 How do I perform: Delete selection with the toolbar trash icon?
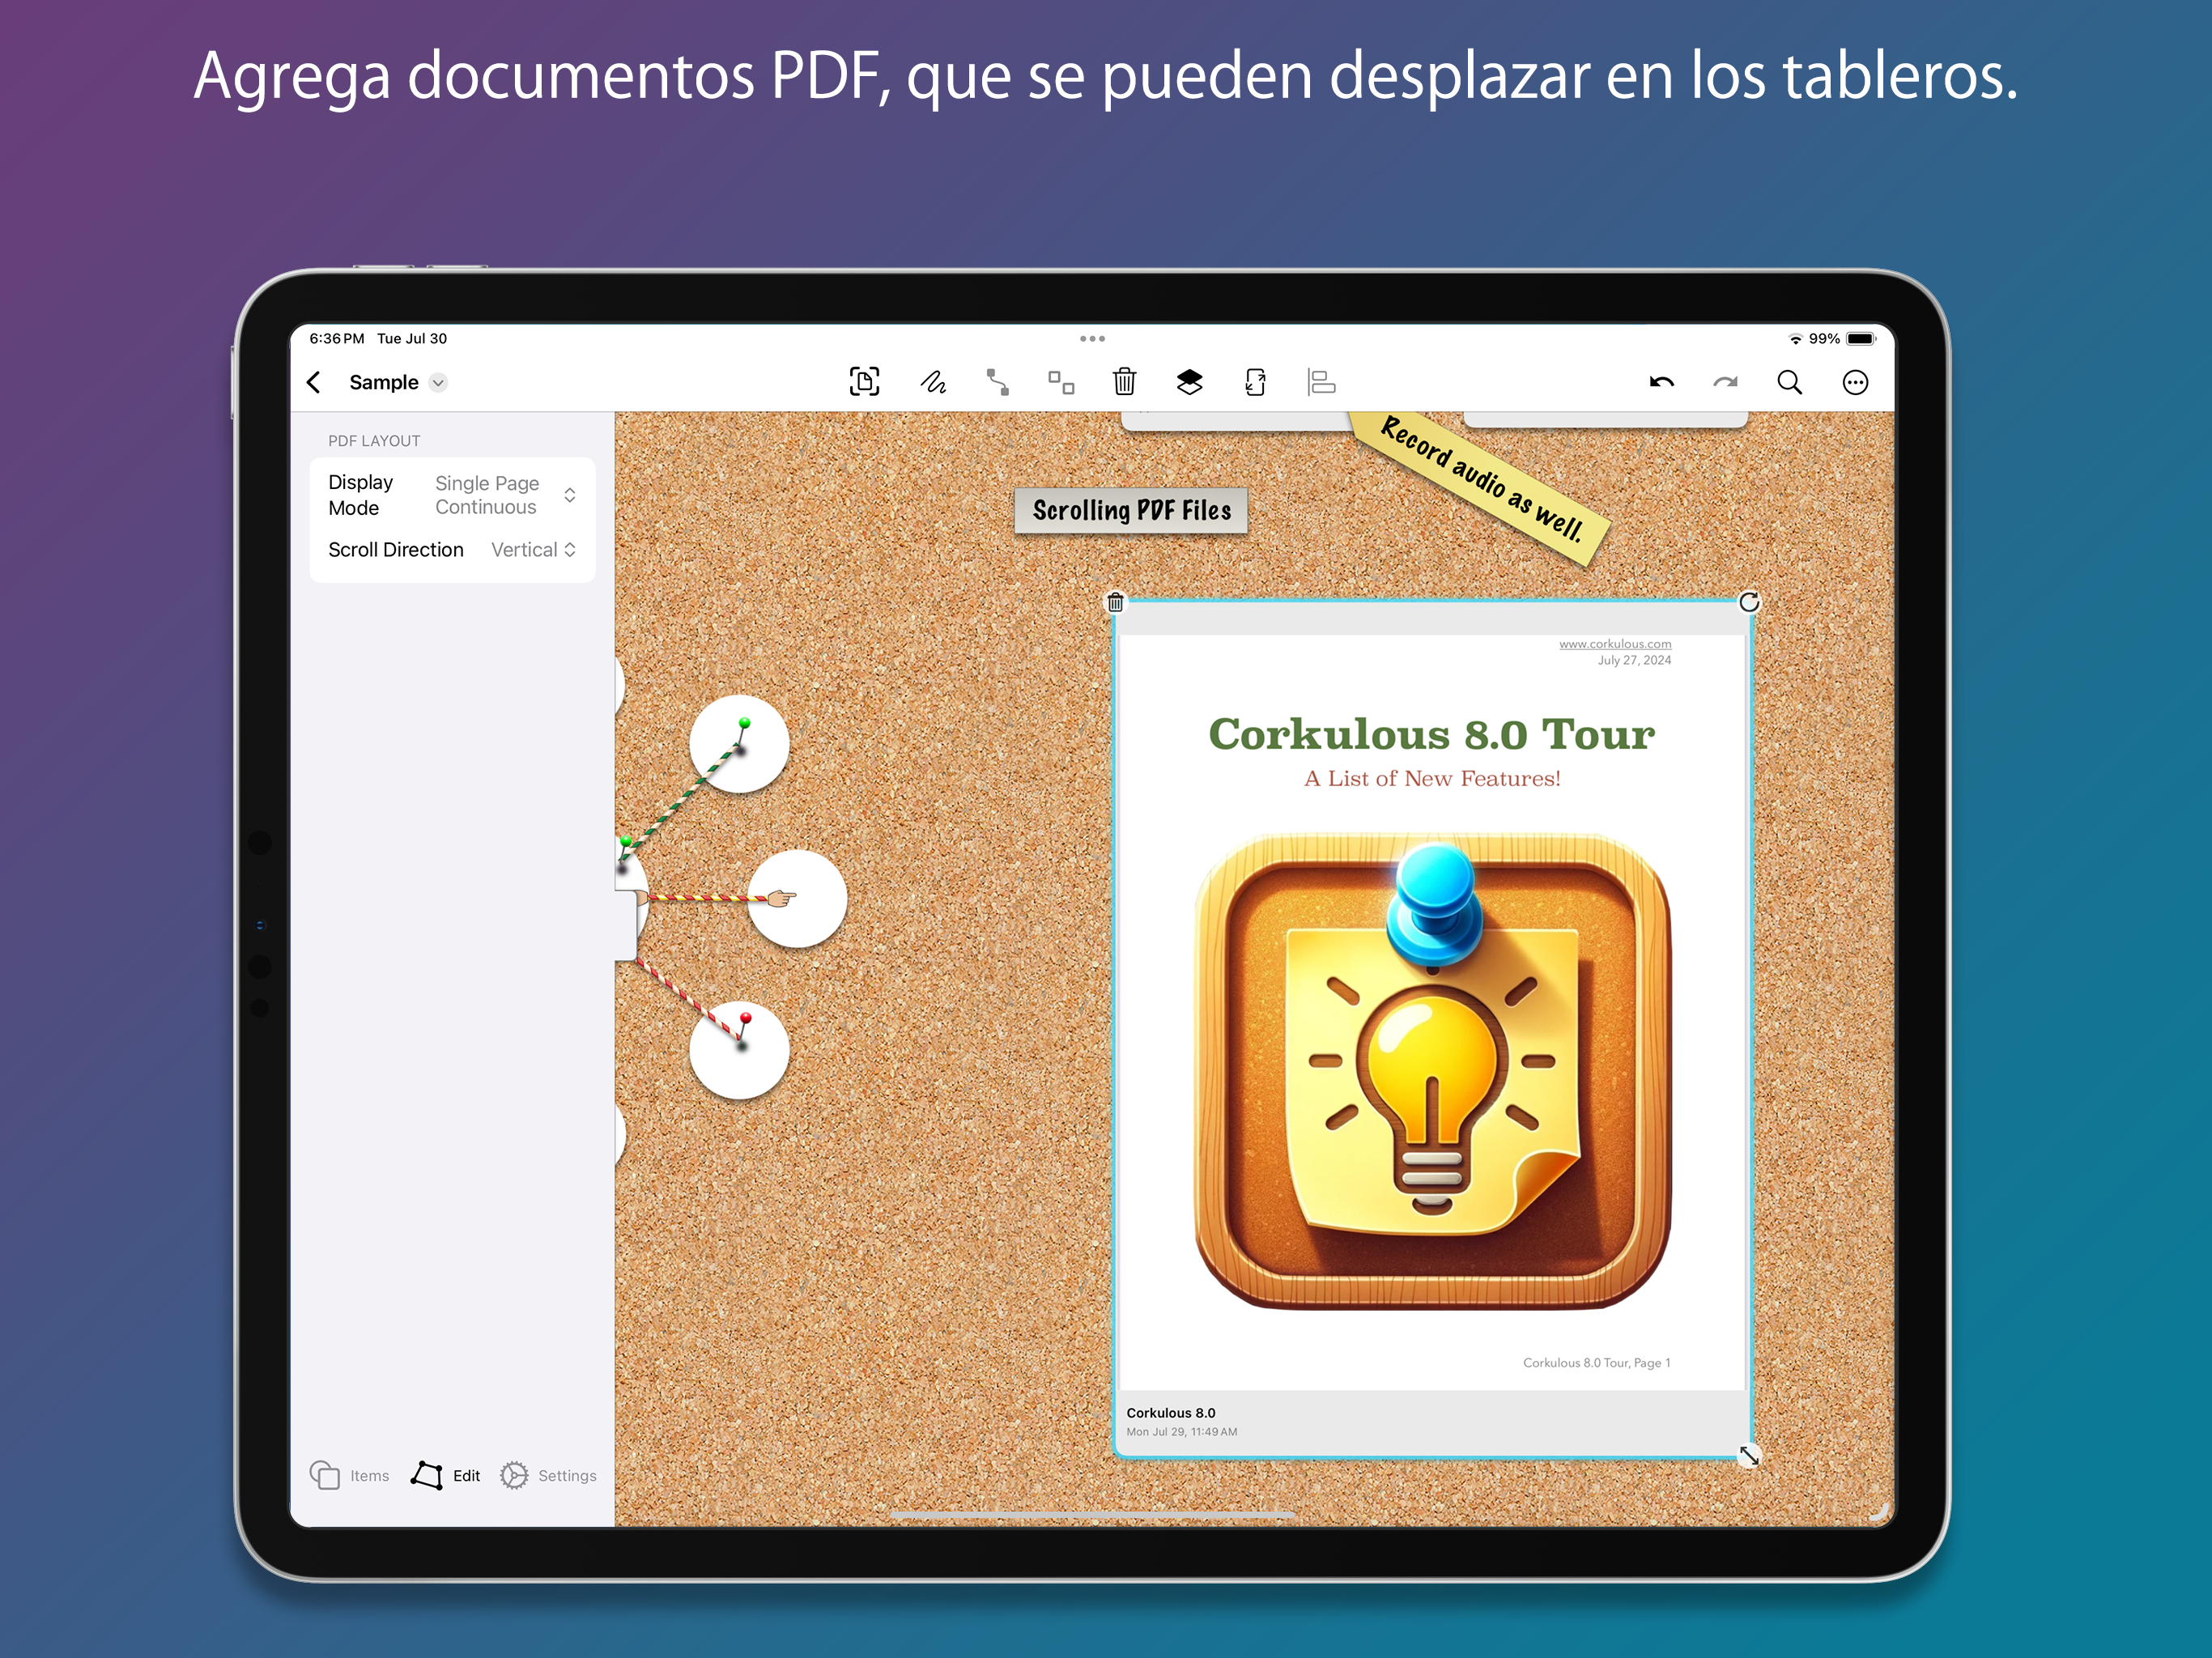pyautogui.click(x=1125, y=382)
